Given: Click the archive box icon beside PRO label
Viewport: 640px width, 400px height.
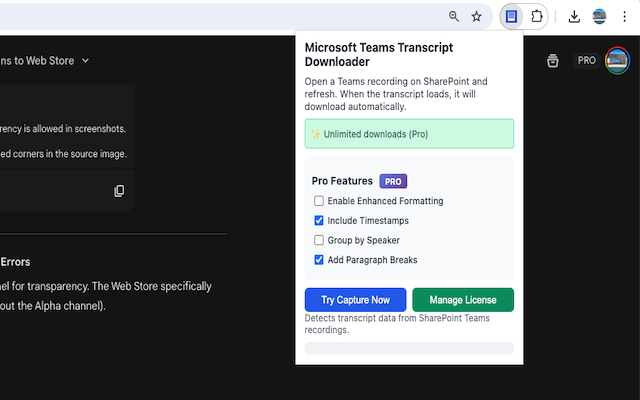Looking at the screenshot, I should tap(553, 61).
